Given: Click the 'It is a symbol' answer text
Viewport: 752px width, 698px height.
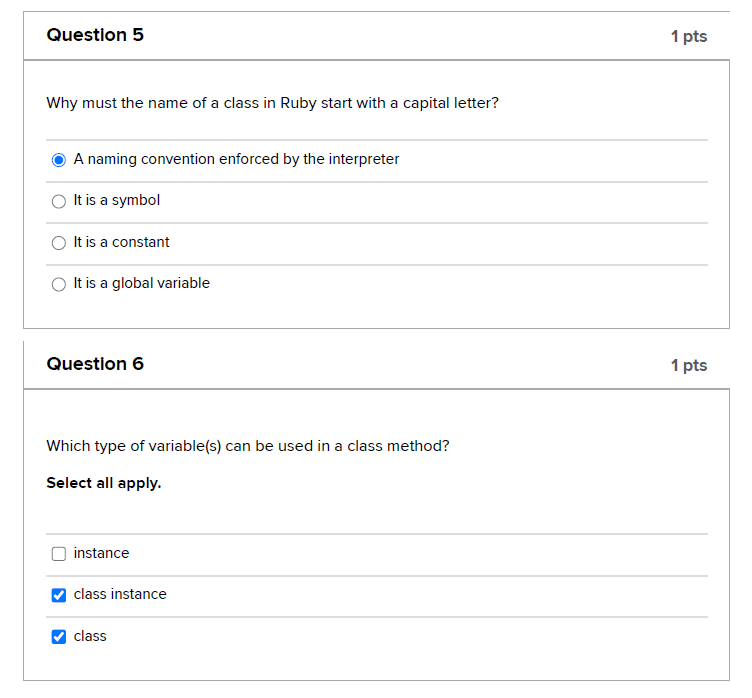Looking at the screenshot, I should [x=117, y=200].
